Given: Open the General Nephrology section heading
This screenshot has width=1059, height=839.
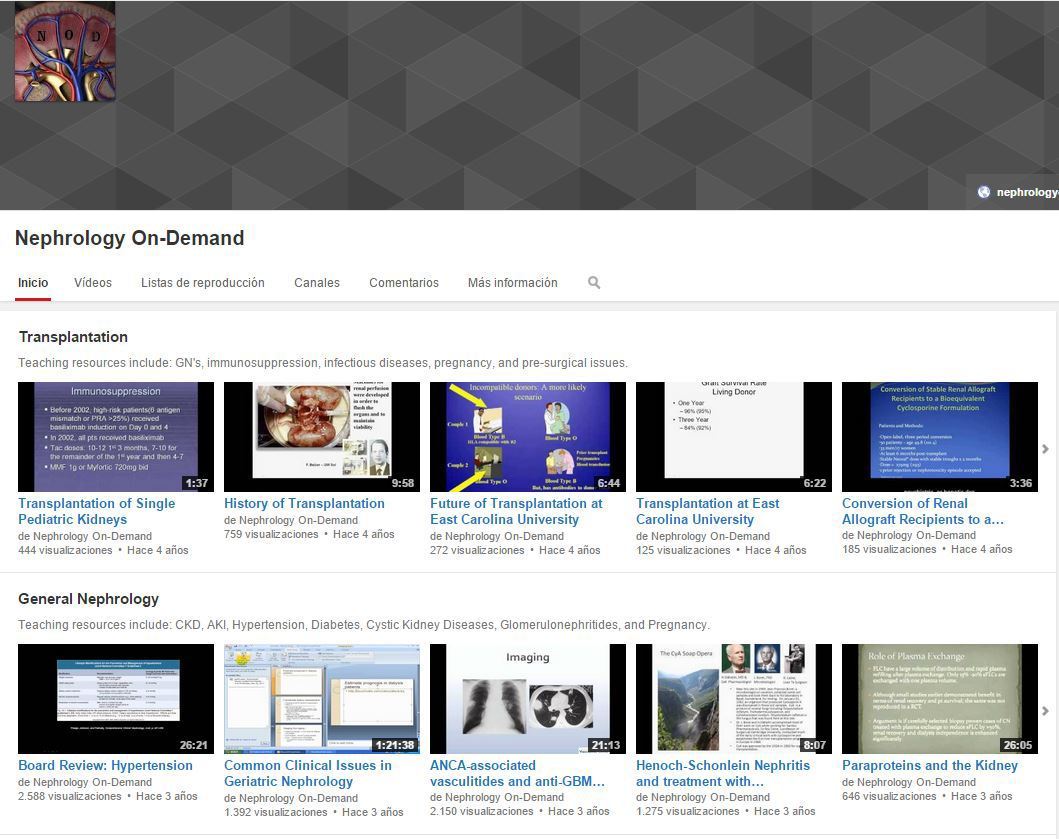Looking at the screenshot, I should click(88, 599).
